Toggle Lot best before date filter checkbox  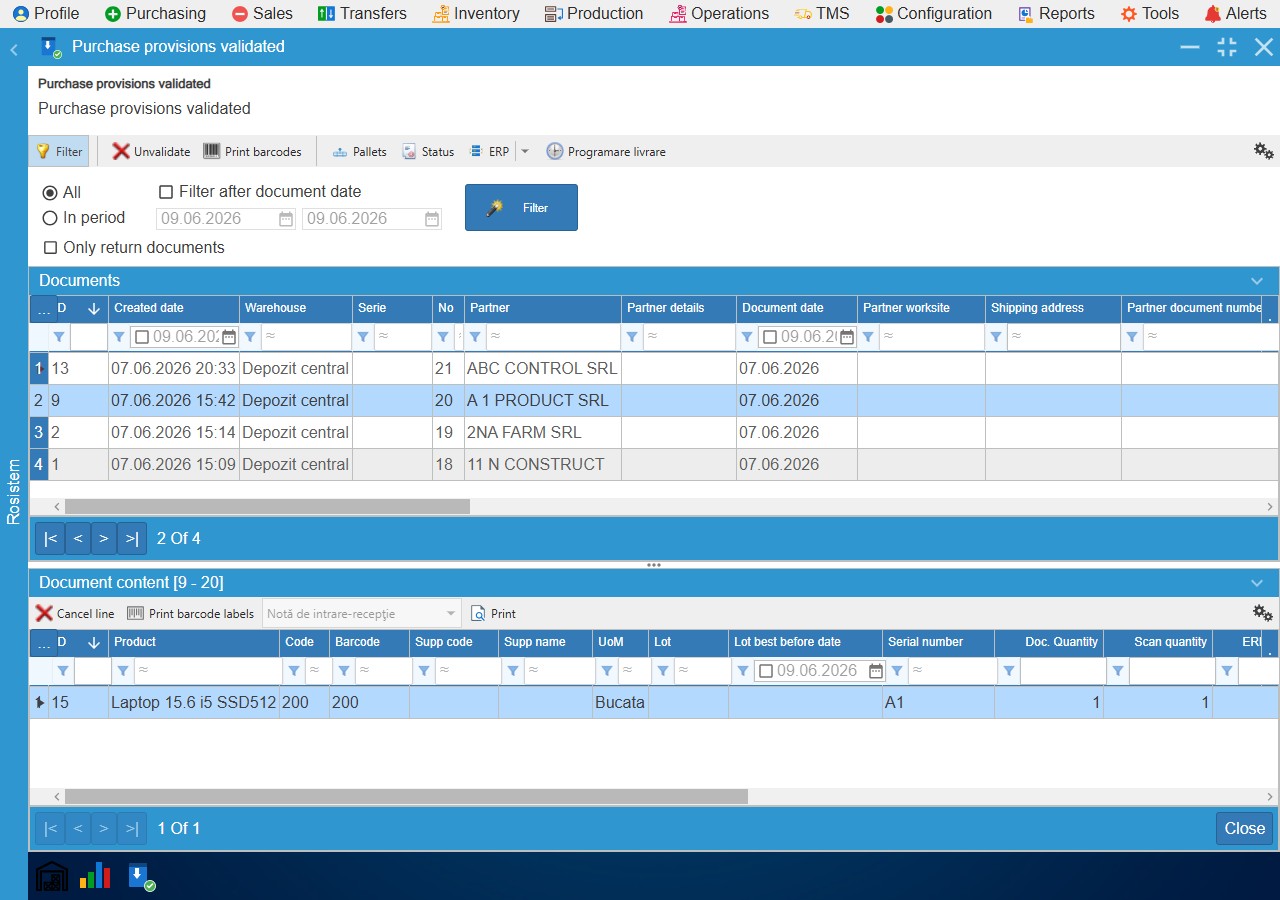coord(766,671)
